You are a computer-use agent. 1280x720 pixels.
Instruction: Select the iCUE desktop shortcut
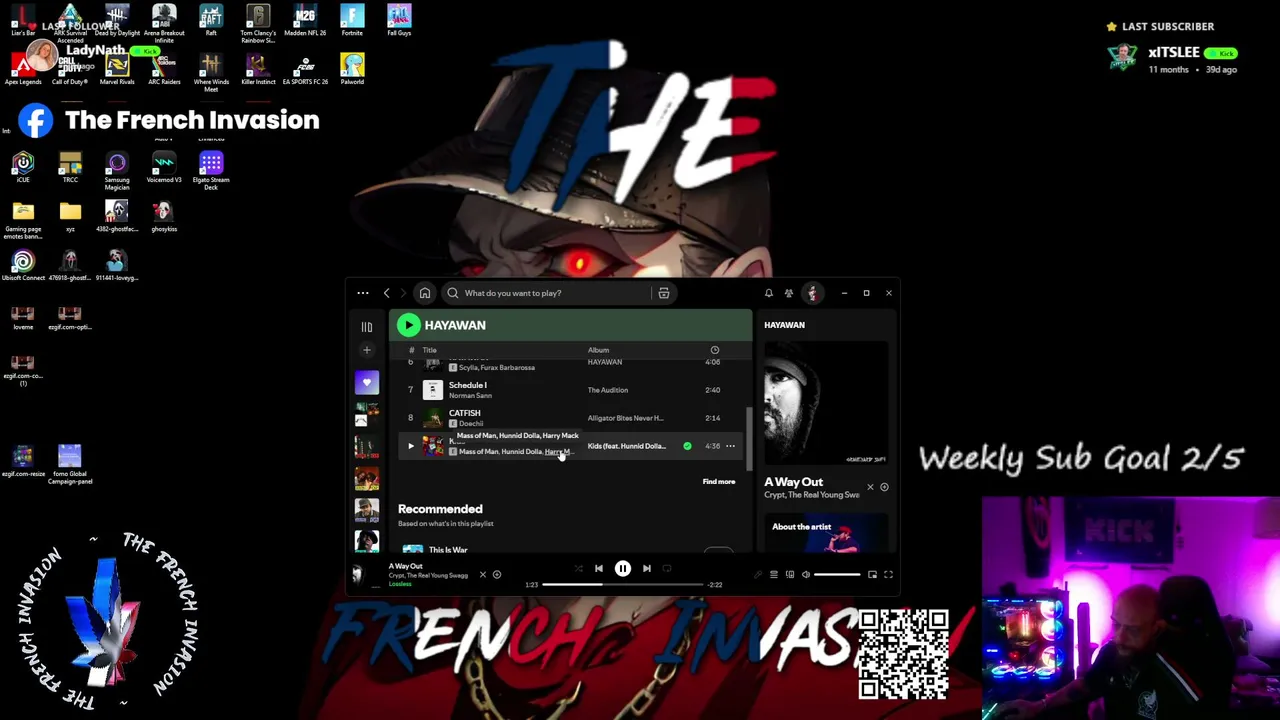coord(23,167)
